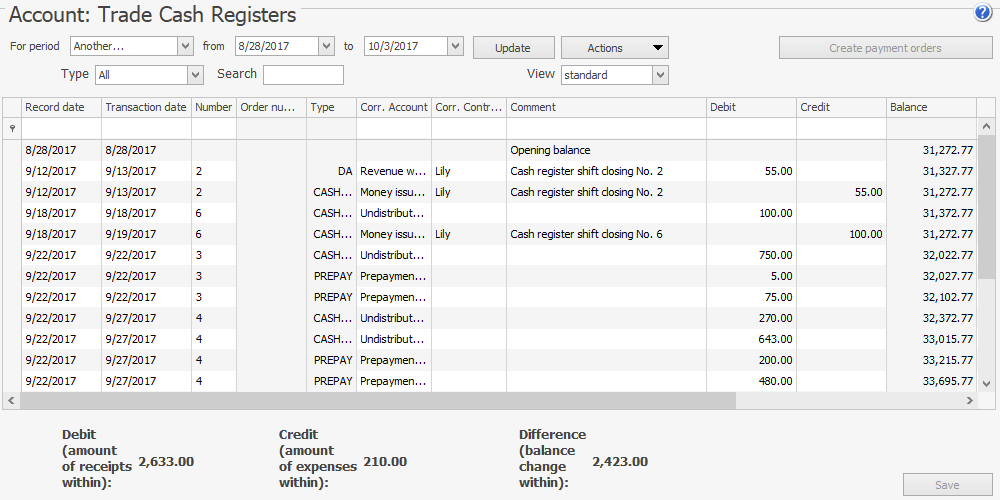Click the Save button
Viewport: 1000px width, 500px height.
tap(947, 485)
